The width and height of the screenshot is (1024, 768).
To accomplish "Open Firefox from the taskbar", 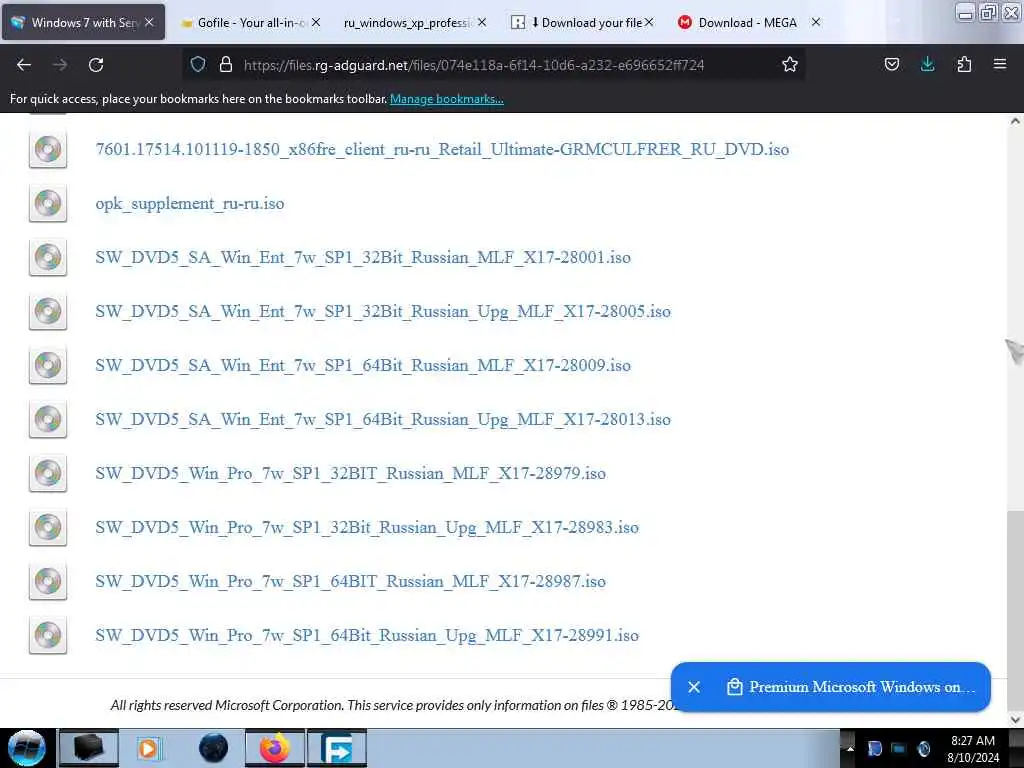I will [x=275, y=748].
